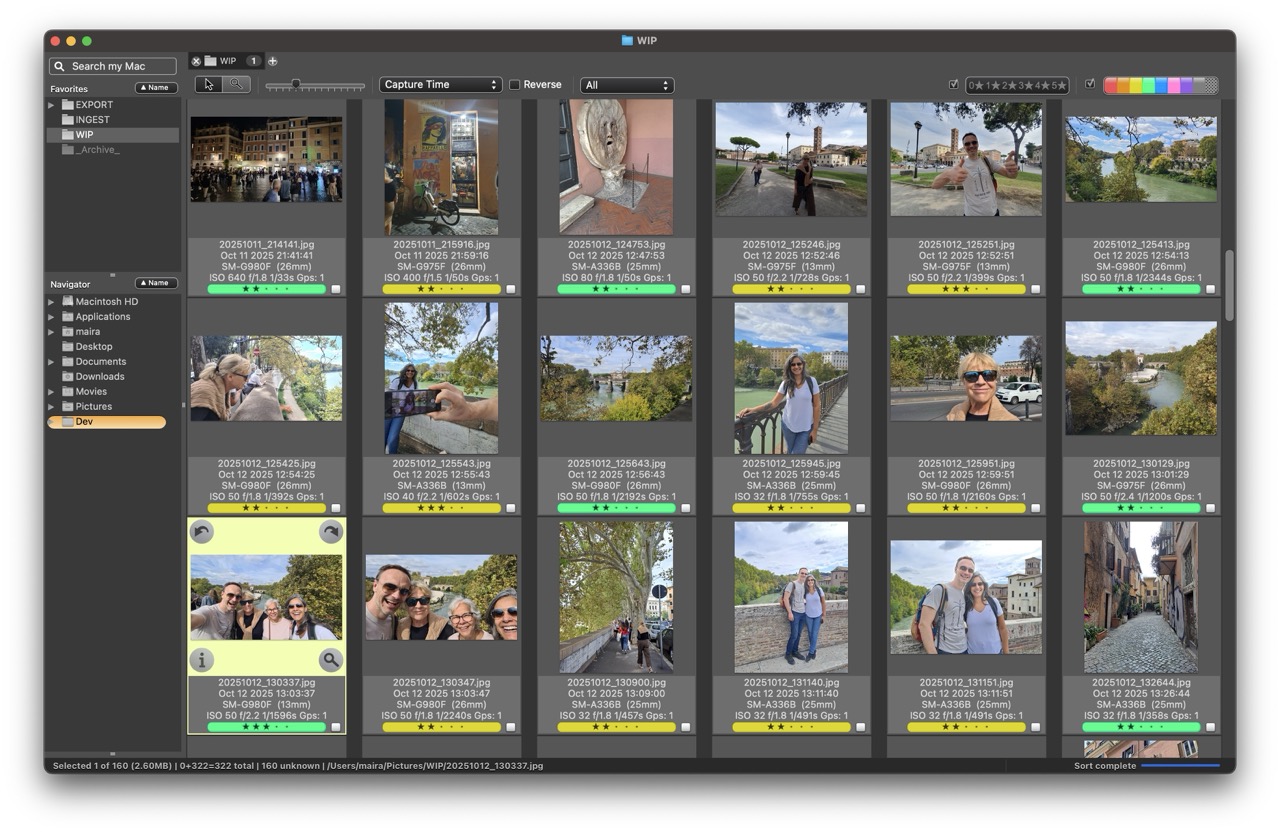Click the Name sort button in Navigator
1280x832 pixels.
pyautogui.click(x=156, y=284)
